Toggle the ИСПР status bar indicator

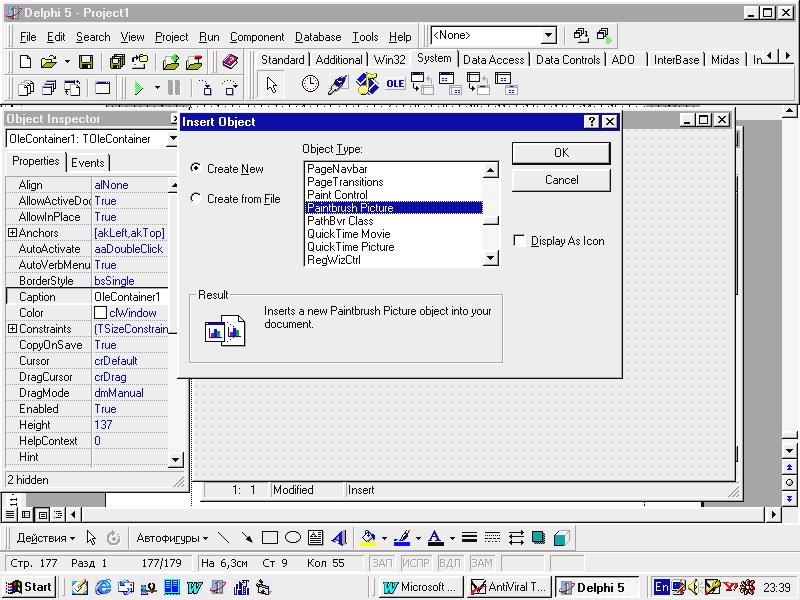click(416, 563)
